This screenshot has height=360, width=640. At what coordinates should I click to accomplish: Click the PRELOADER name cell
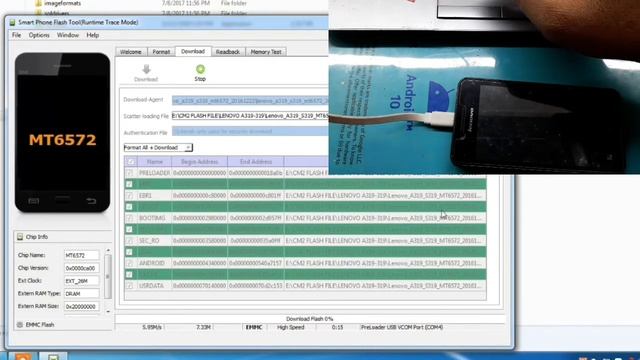click(x=154, y=173)
